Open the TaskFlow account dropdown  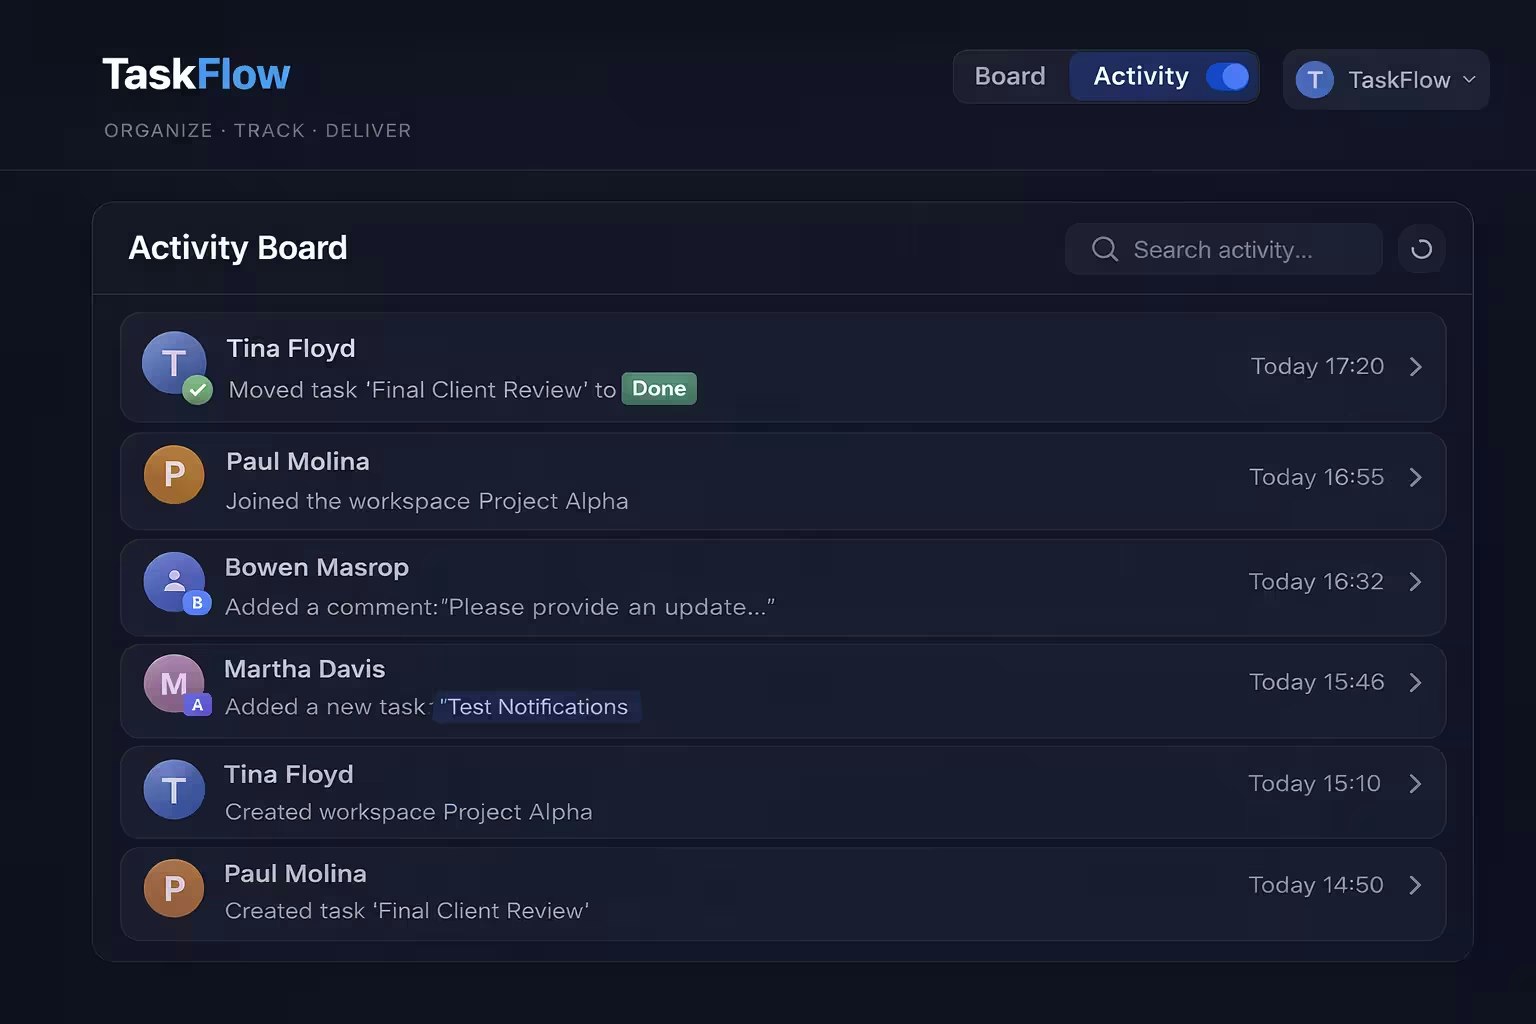pos(1468,79)
